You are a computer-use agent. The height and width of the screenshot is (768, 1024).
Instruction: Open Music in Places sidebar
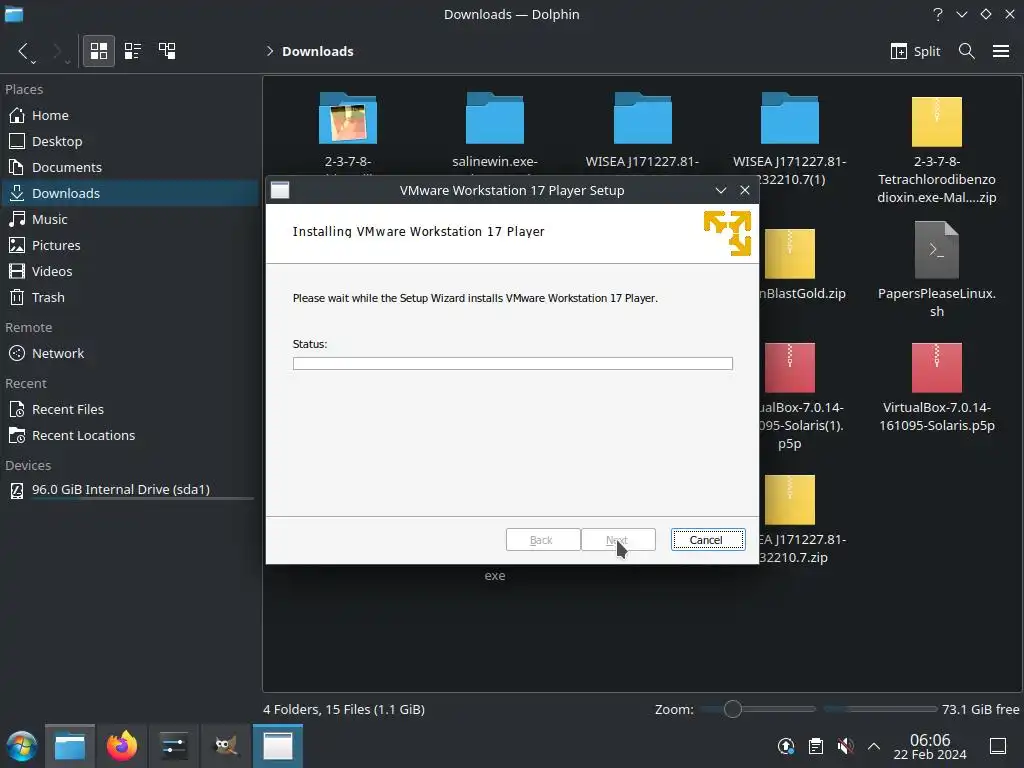tap(131, 219)
